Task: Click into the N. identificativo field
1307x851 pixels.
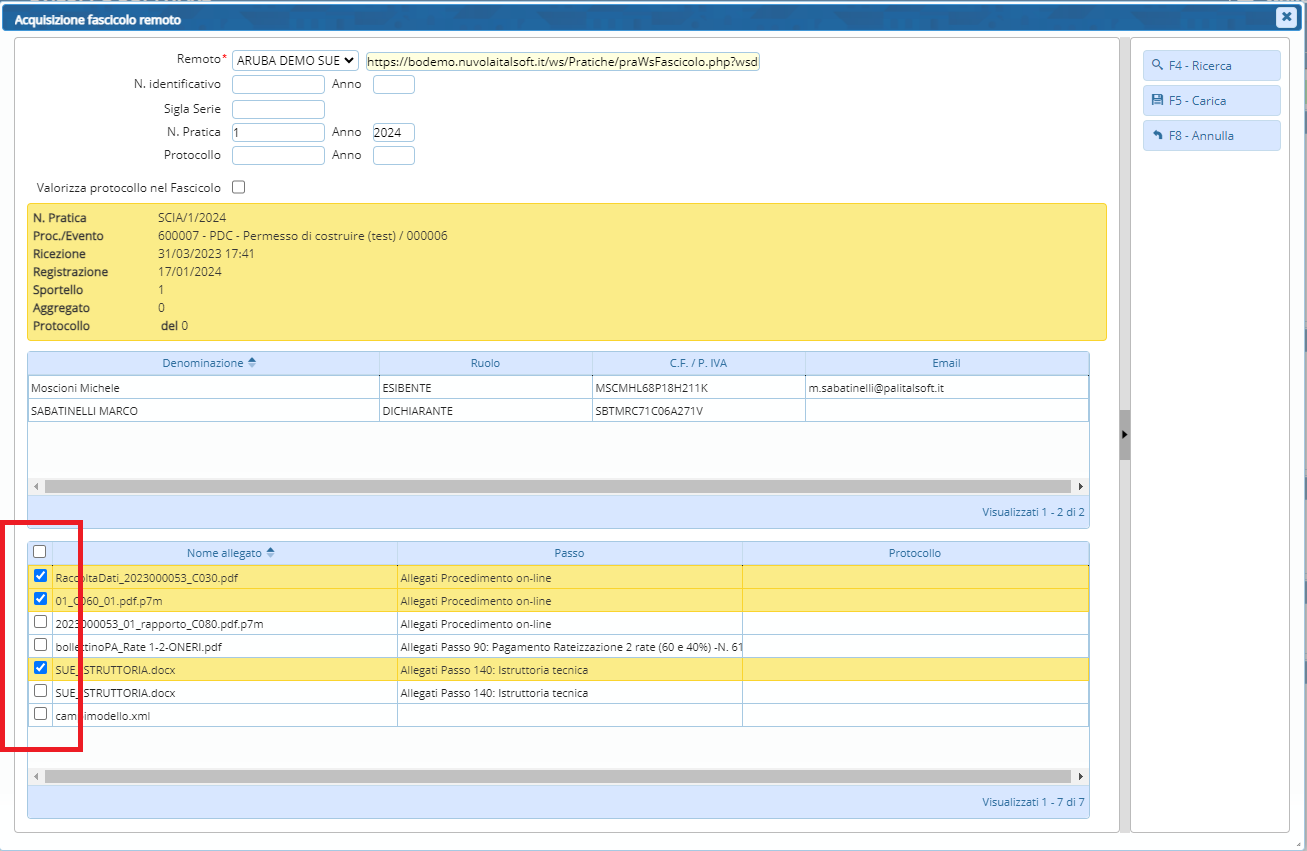Action: [278, 85]
